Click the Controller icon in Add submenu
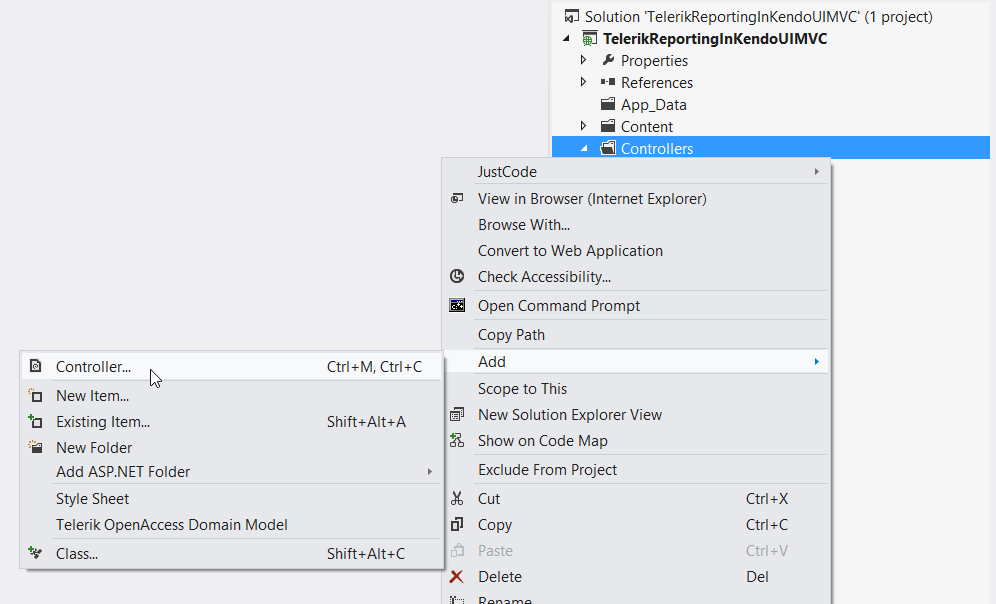996x604 pixels. tap(36, 367)
